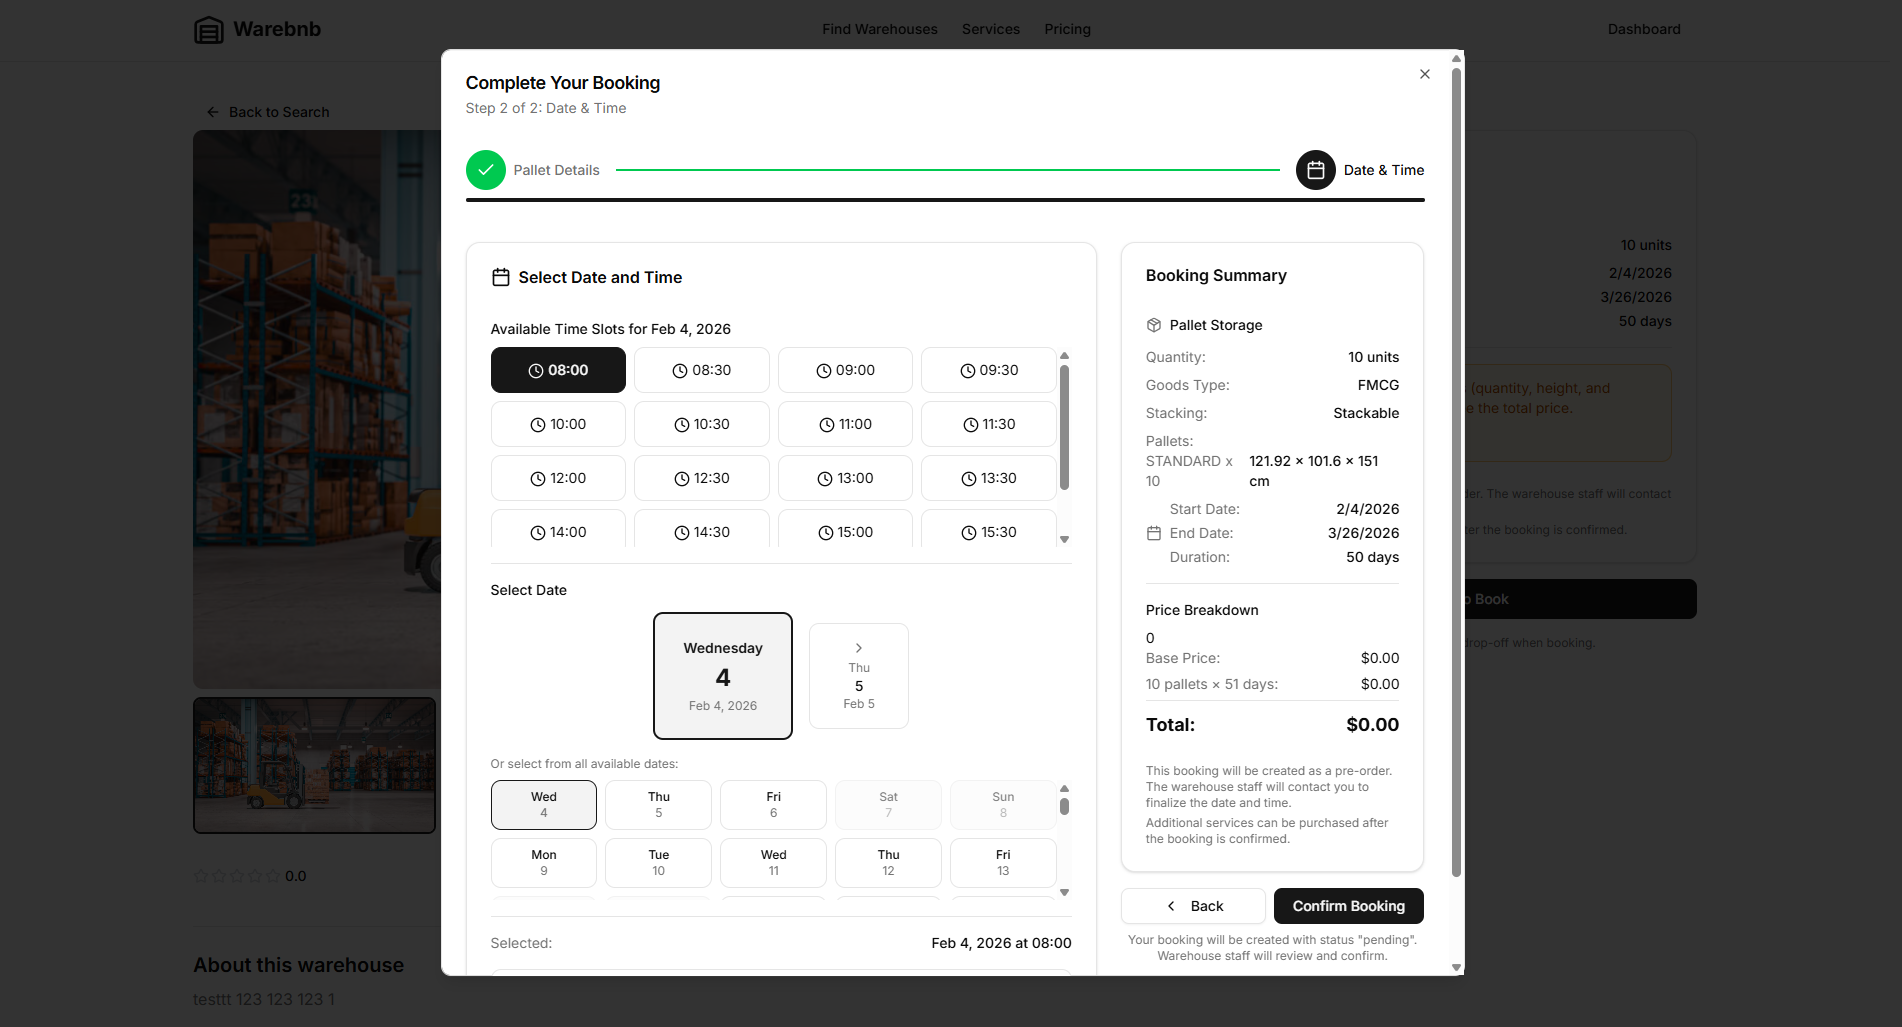Click the Back to Search link
Screen dimensions: 1902x1027
[279, 111]
